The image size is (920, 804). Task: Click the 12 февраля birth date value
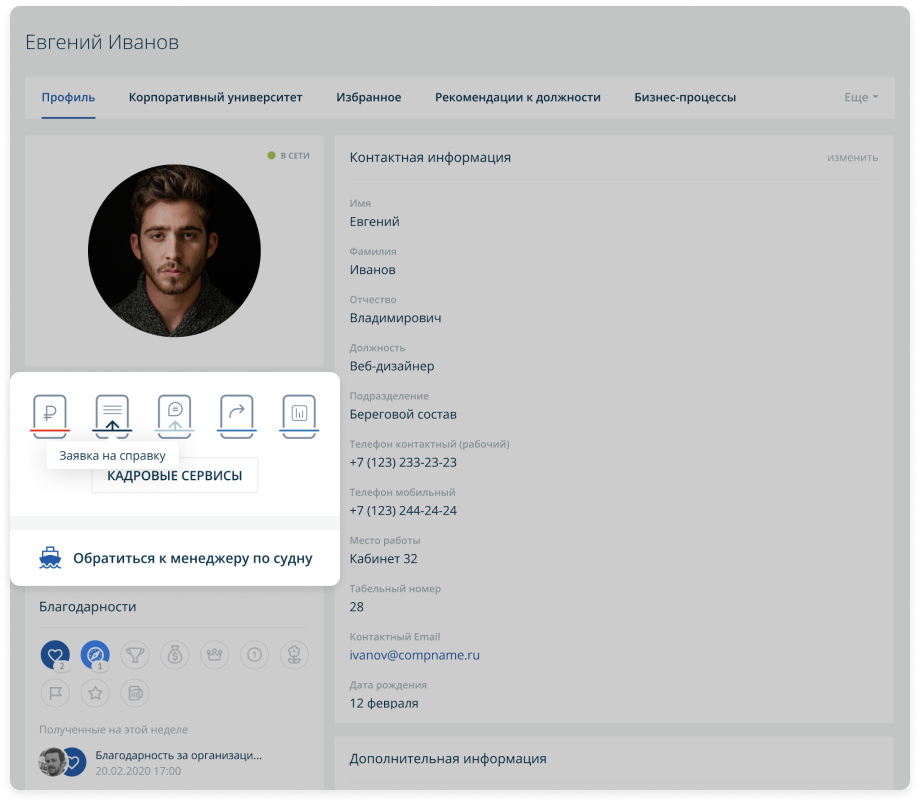[384, 703]
